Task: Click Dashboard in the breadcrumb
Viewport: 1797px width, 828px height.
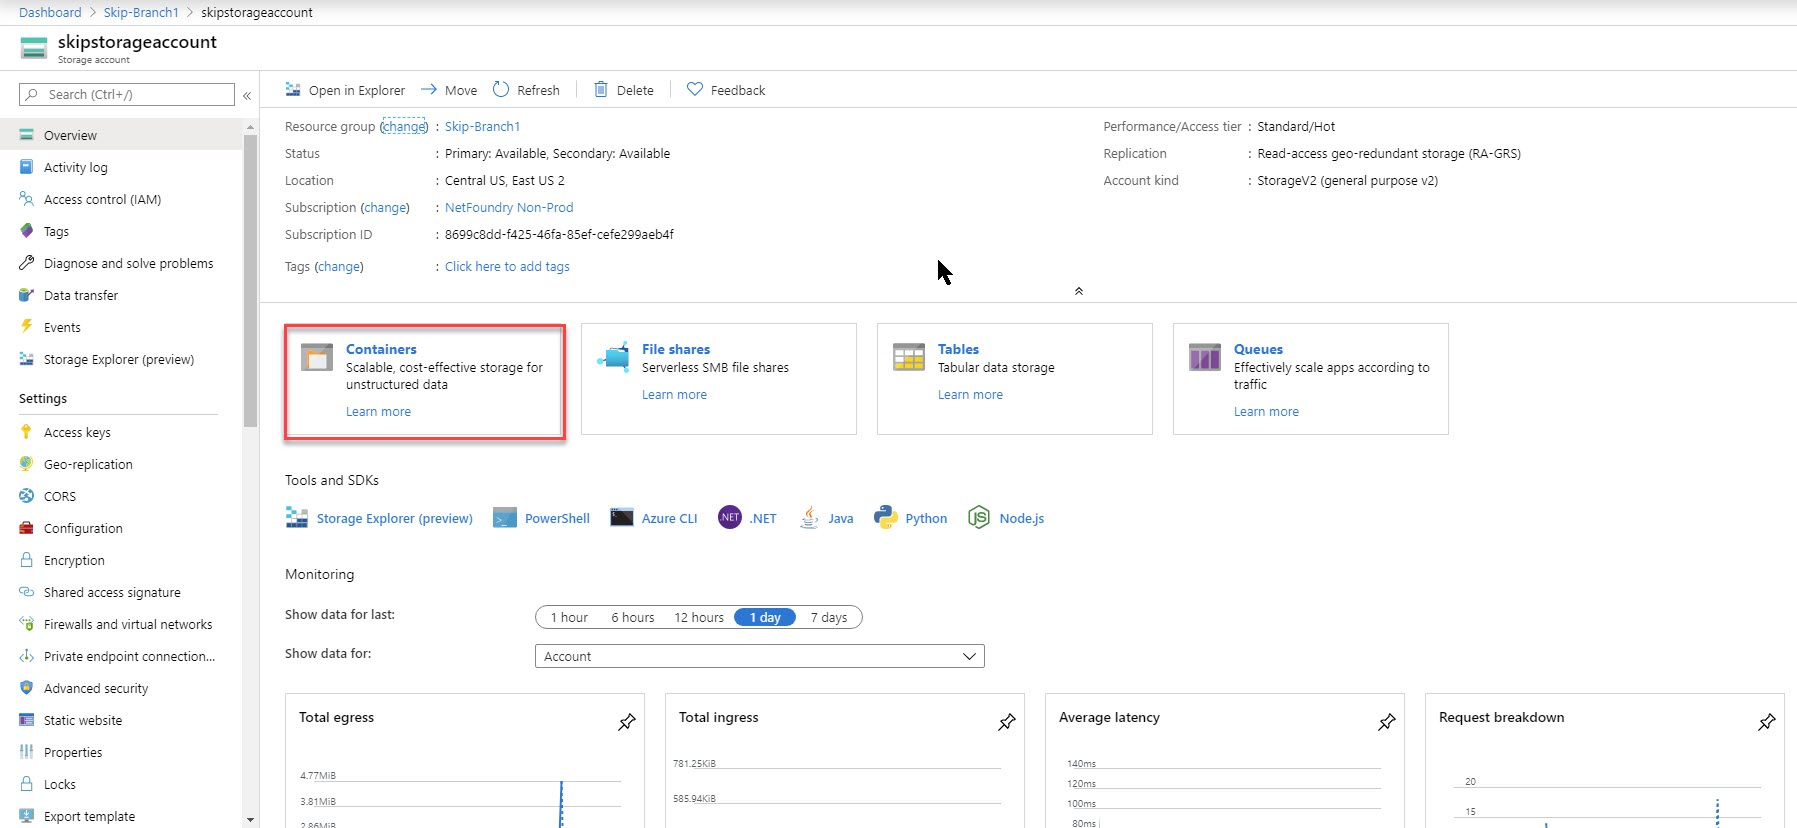Action: pos(50,12)
